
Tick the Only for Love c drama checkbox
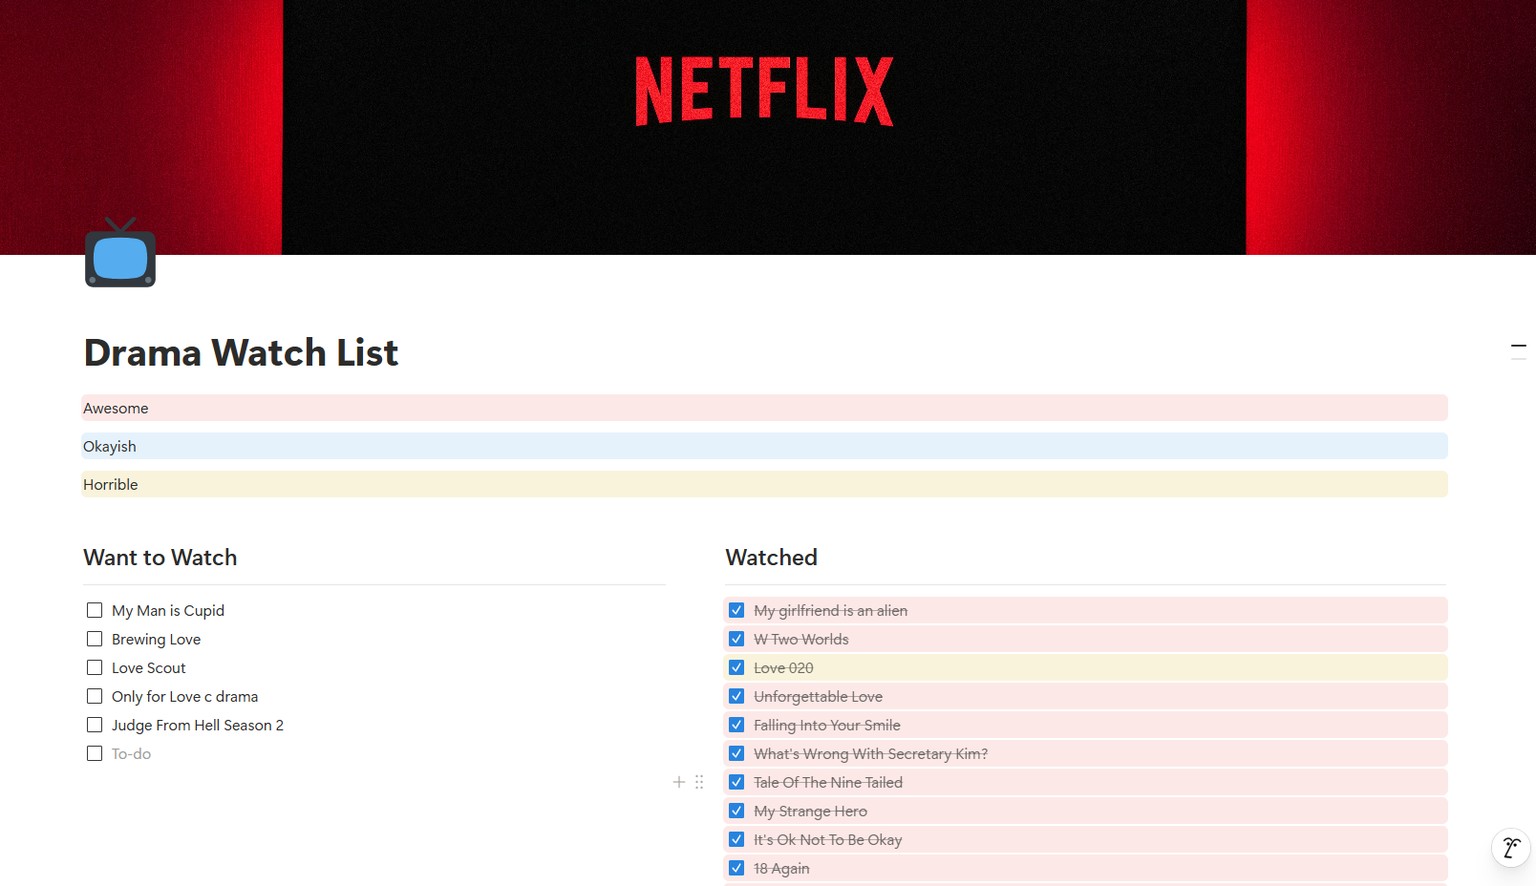coord(94,696)
